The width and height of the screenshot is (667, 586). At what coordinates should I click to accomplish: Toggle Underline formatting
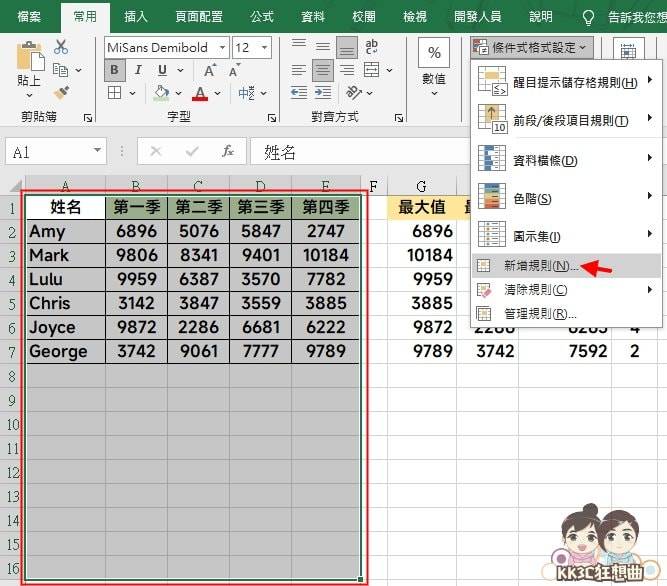162,70
